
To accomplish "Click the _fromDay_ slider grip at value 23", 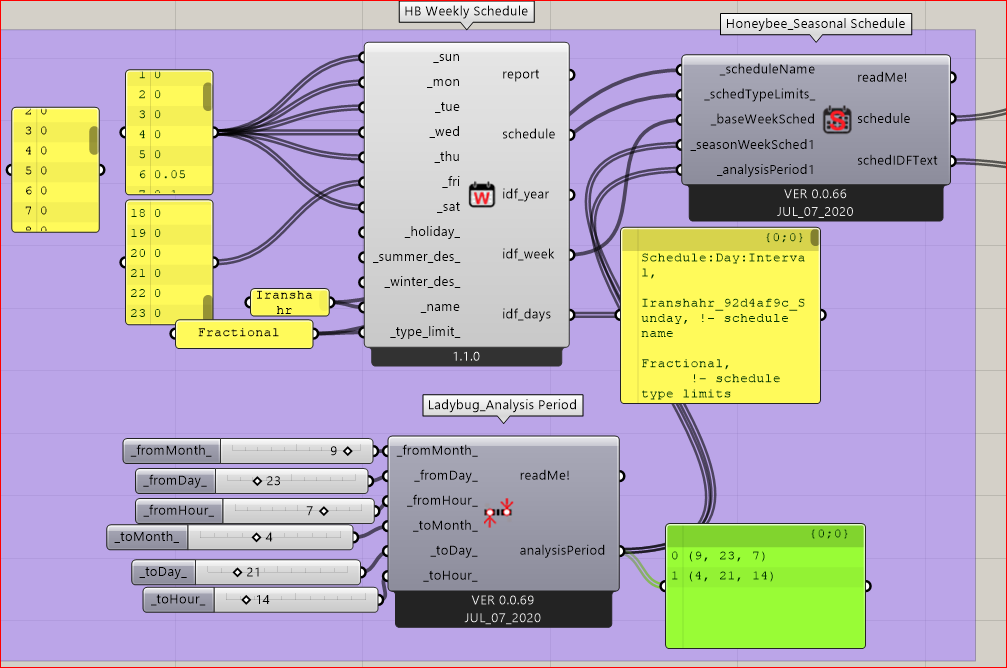I will [x=258, y=480].
